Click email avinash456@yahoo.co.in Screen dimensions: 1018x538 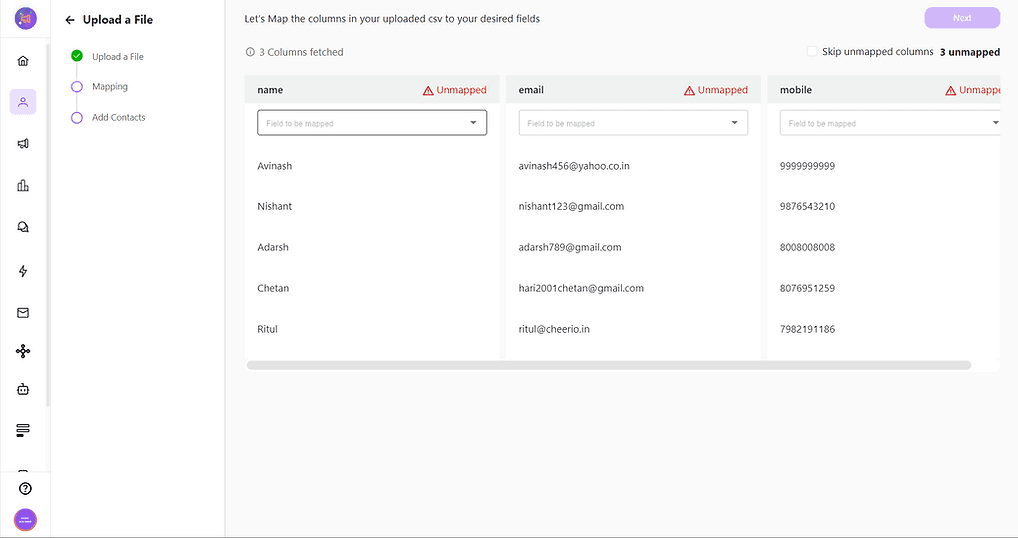pyautogui.click(x=574, y=166)
